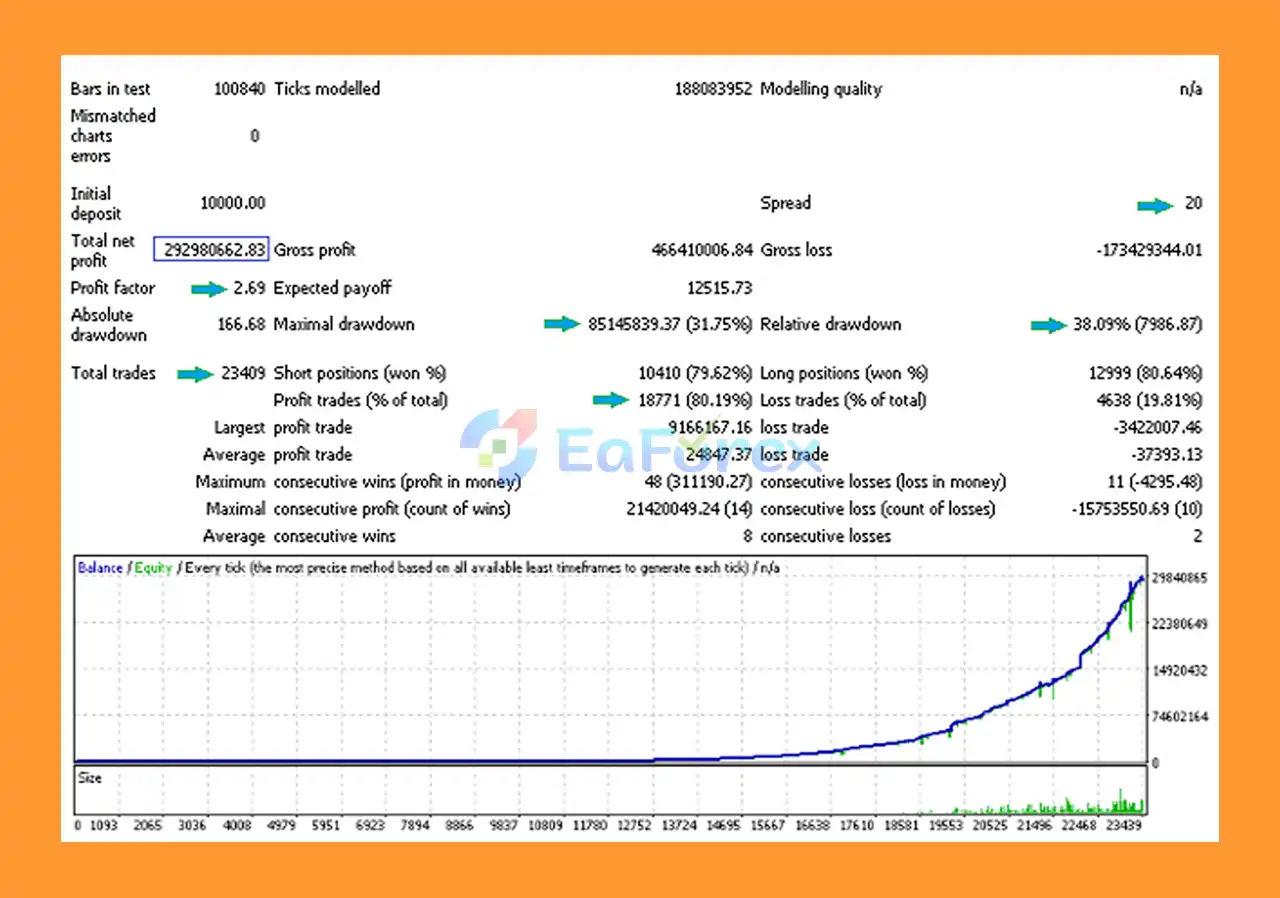Click the blue Balance legend label
1280x898 pixels.
[x=100, y=568]
